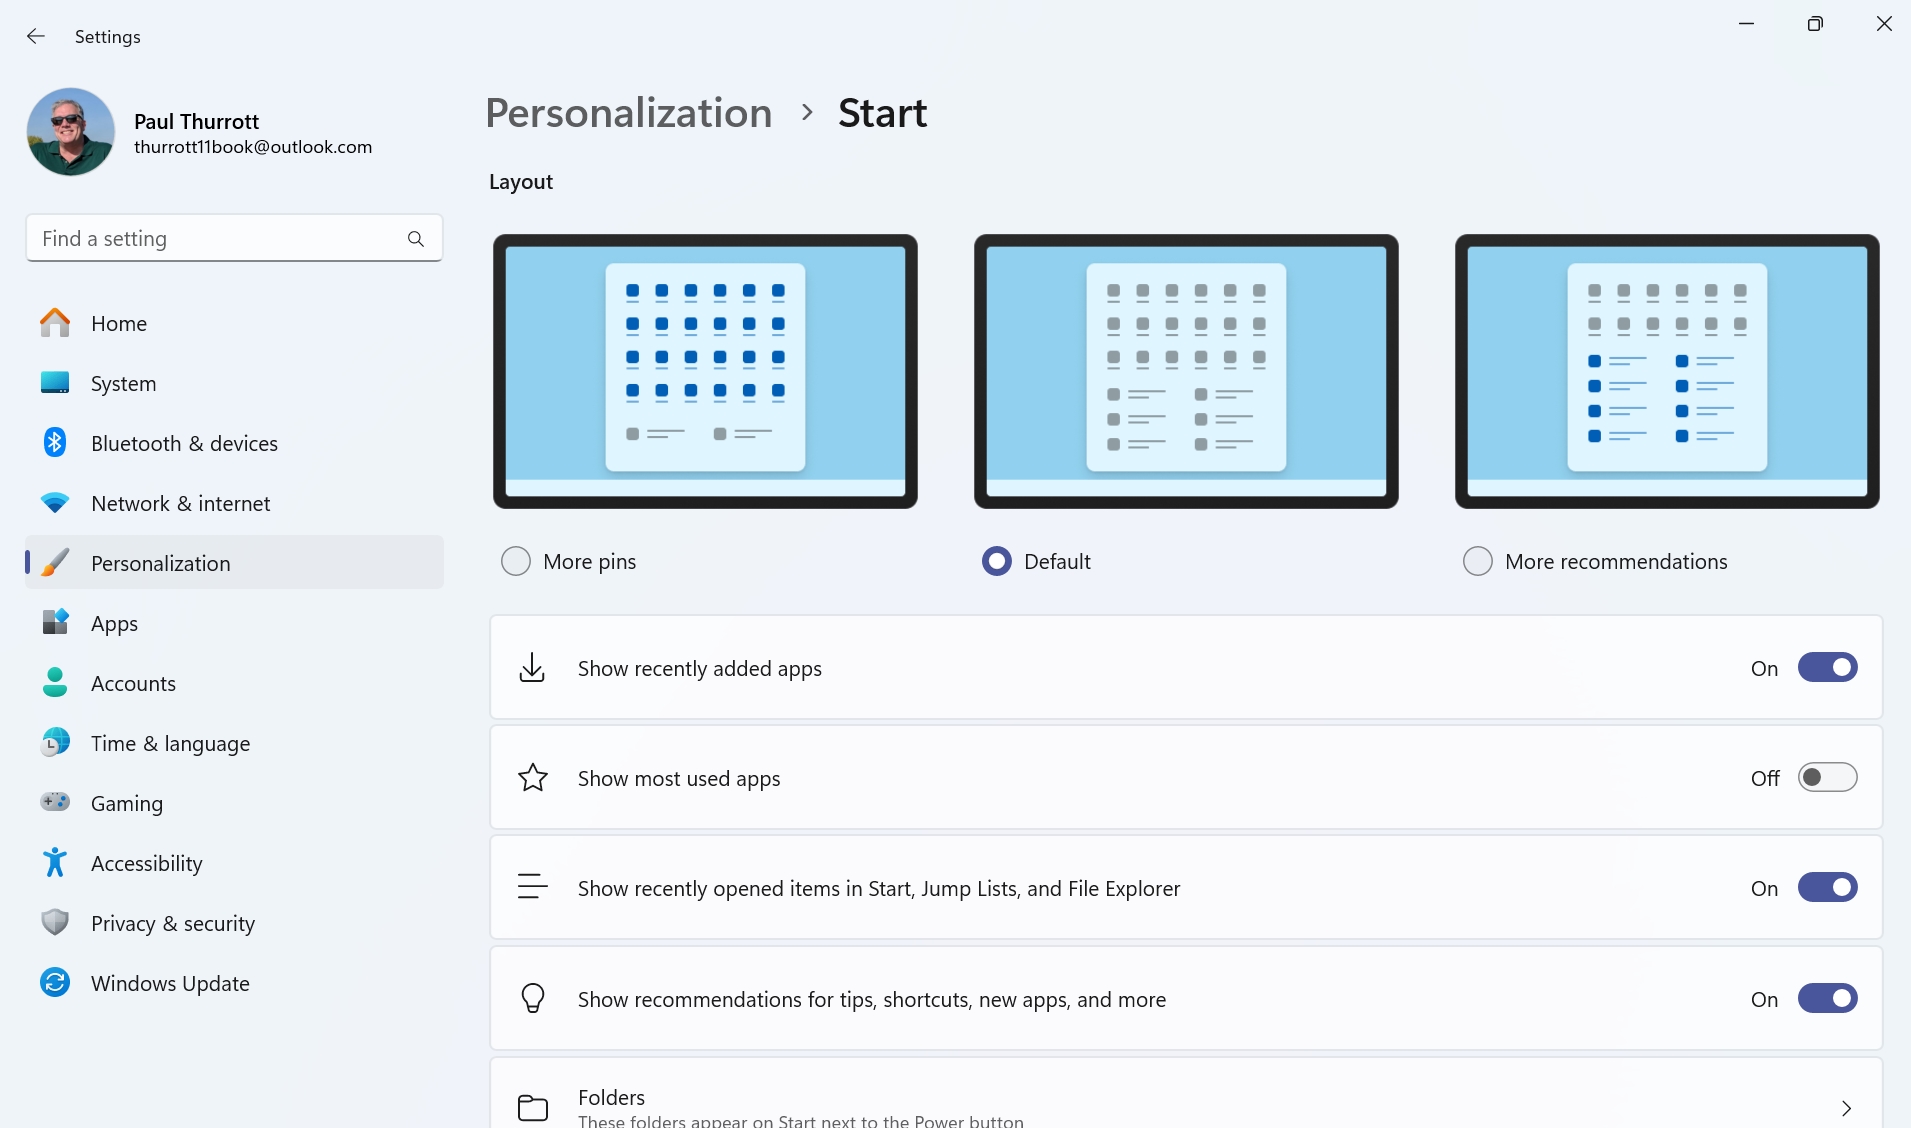Open the Apps settings section
Viewport: 1911px width, 1128px height.
[x=114, y=623]
